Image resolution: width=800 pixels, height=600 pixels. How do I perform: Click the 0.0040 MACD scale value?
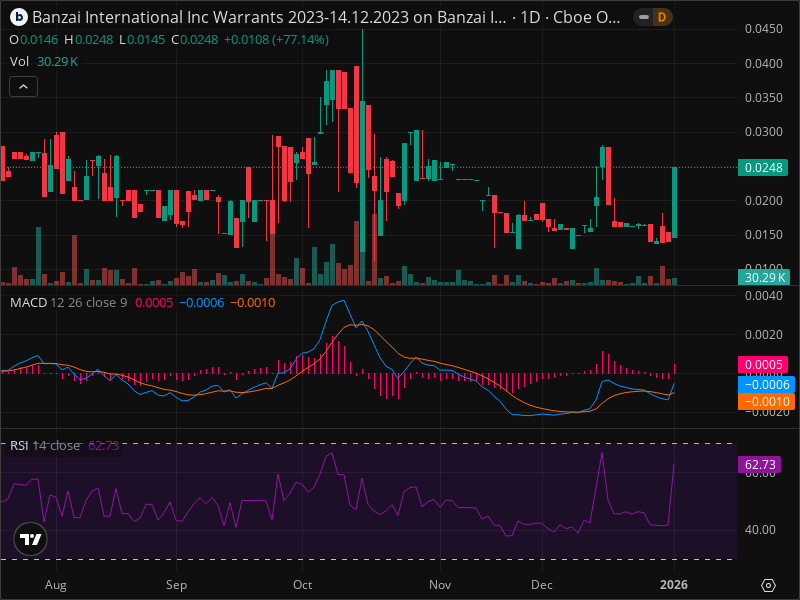[x=763, y=296]
